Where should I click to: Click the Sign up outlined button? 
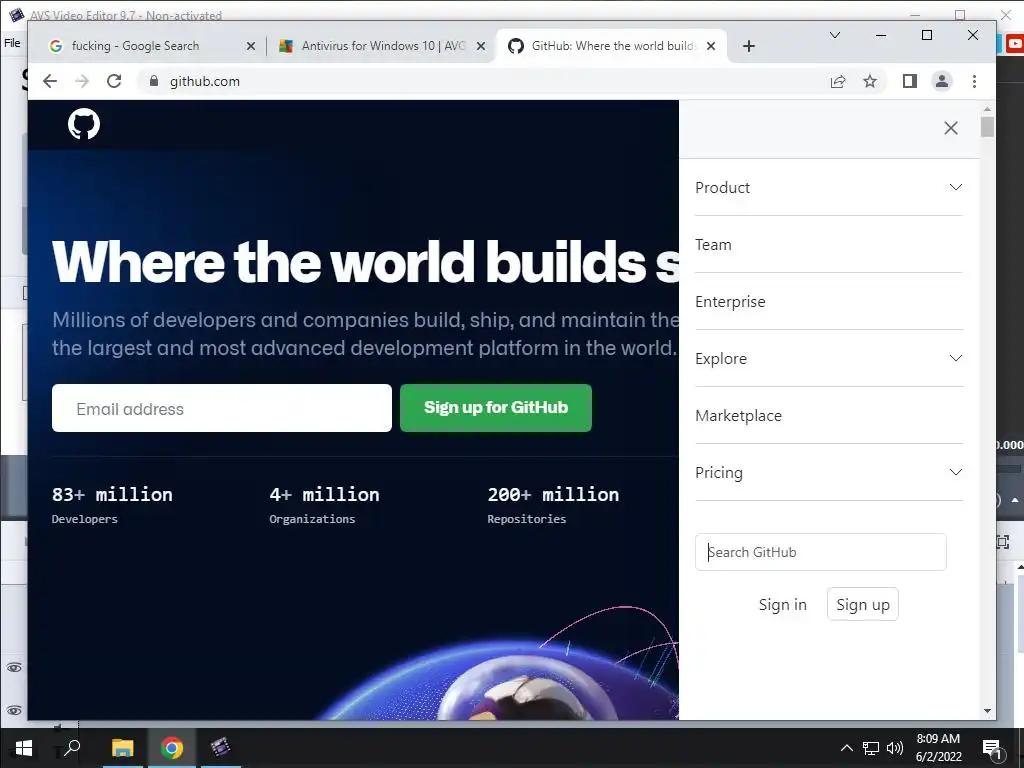[863, 604]
